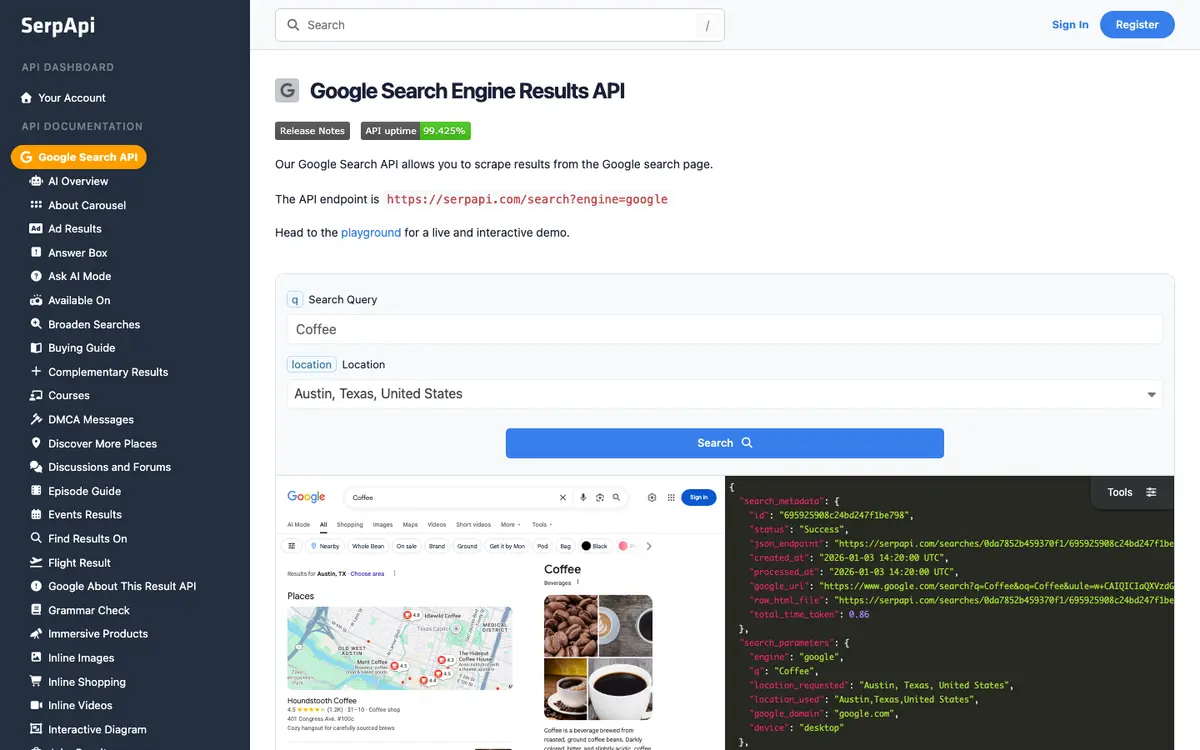Click the AI Overview sidebar icon
The height and width of the screenshot is (750, 1200).
coord(36,181)
